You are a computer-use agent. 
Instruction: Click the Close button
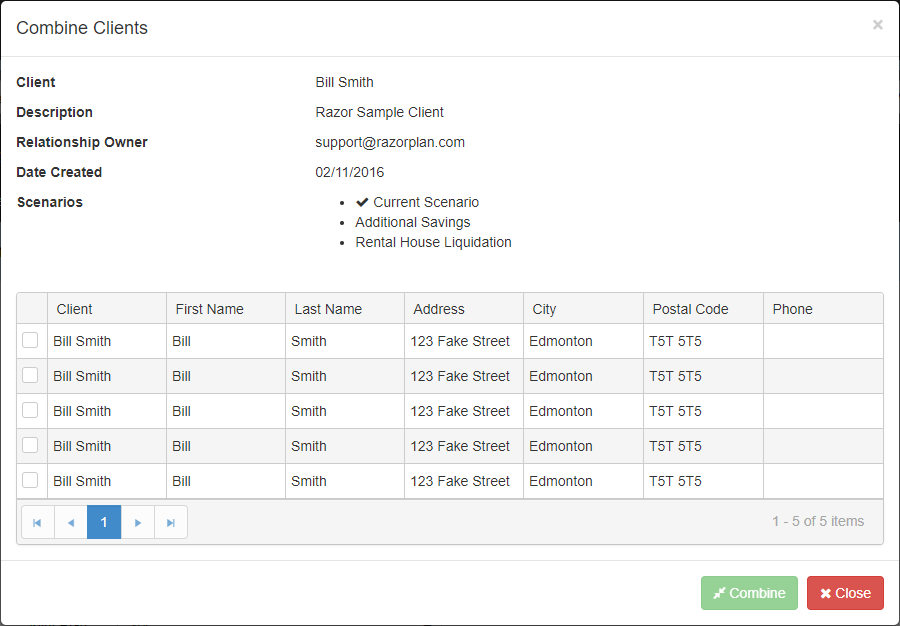pos(845,592)
